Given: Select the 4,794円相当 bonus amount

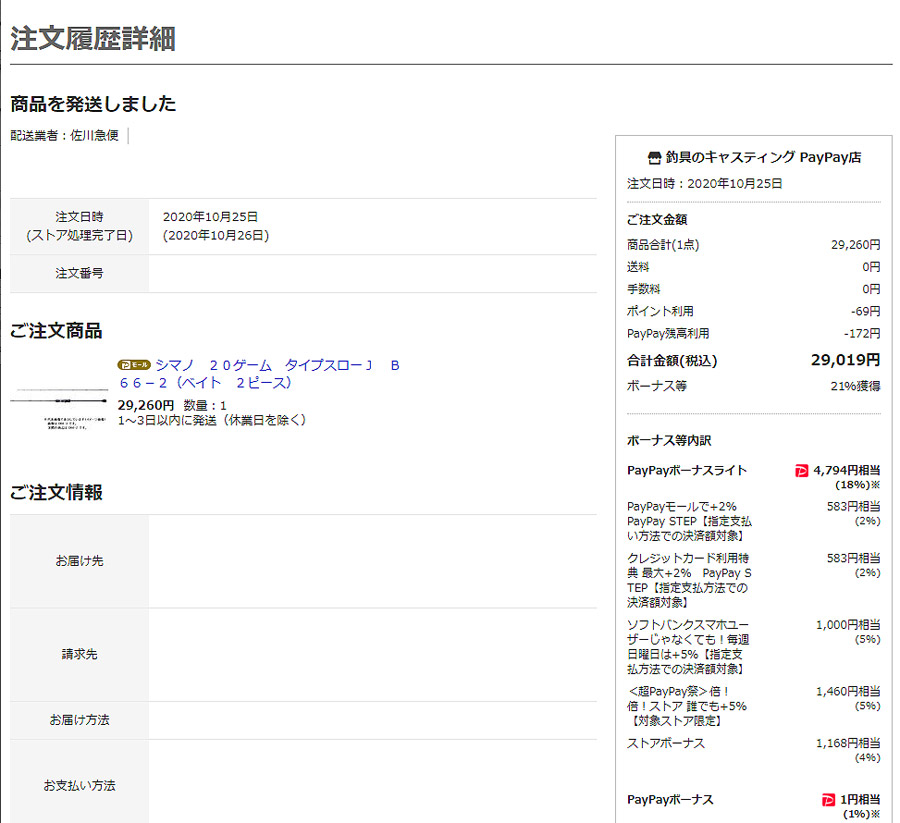Looking at the screenshot, I should (847, 470).
